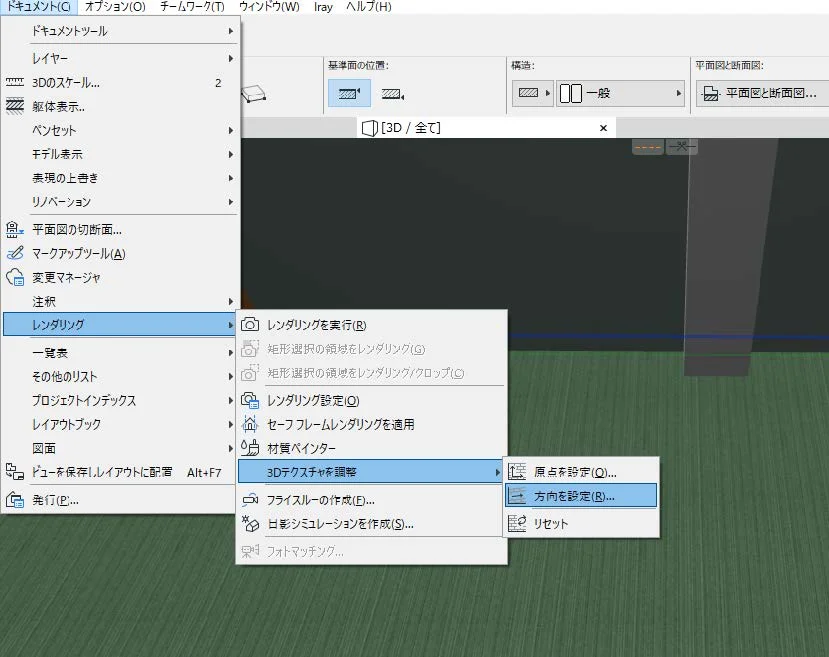Click the 平面図と断面図... button
829x657 pixels.
coord(762,94)
